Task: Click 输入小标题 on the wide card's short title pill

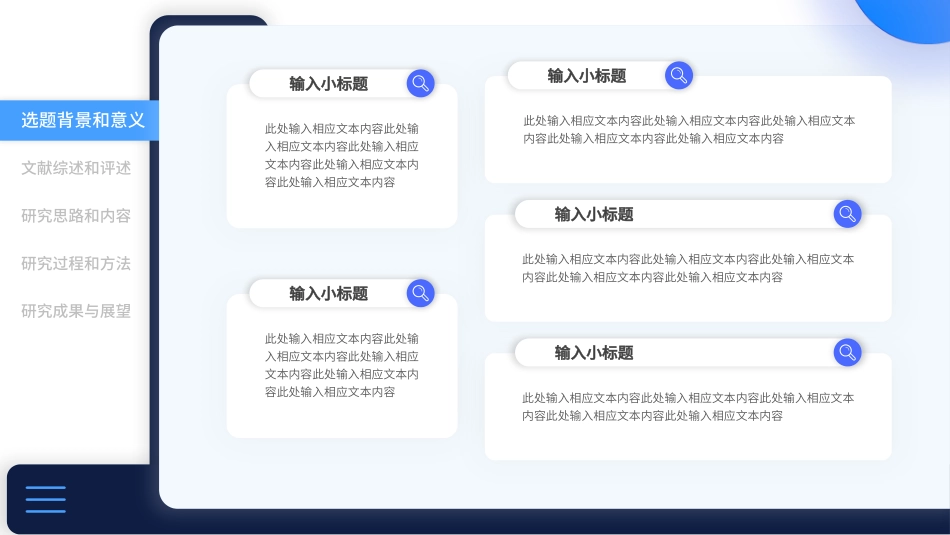Action: click(x=586, y=76)
